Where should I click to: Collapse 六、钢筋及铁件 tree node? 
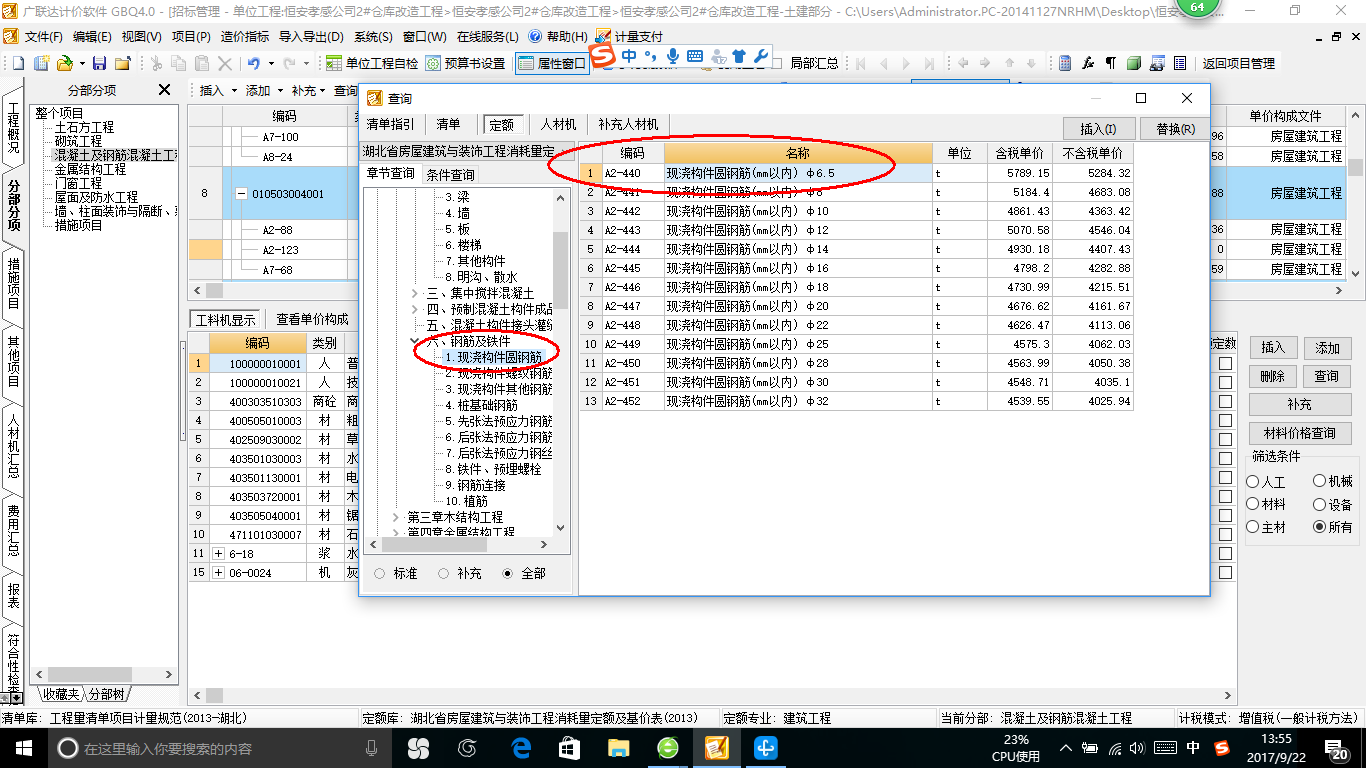(x=416, y=341)
